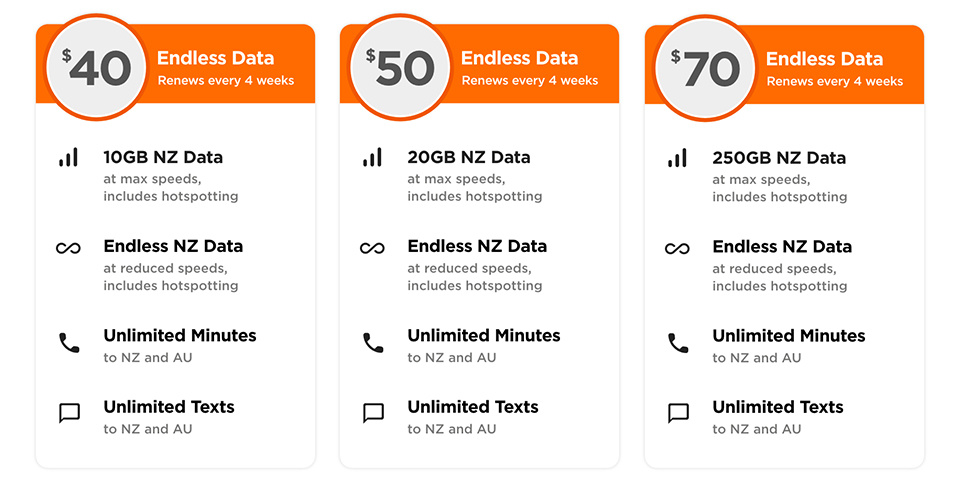This screenshot has width=960, height=480.
Task: Select the $70 price circle
Action: tap(705, 69)
